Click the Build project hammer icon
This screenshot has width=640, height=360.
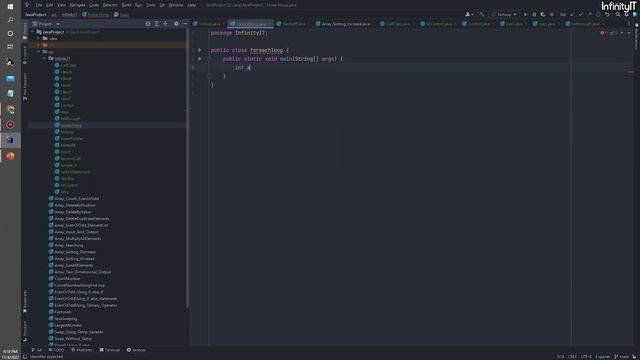(x=482, y=14)
